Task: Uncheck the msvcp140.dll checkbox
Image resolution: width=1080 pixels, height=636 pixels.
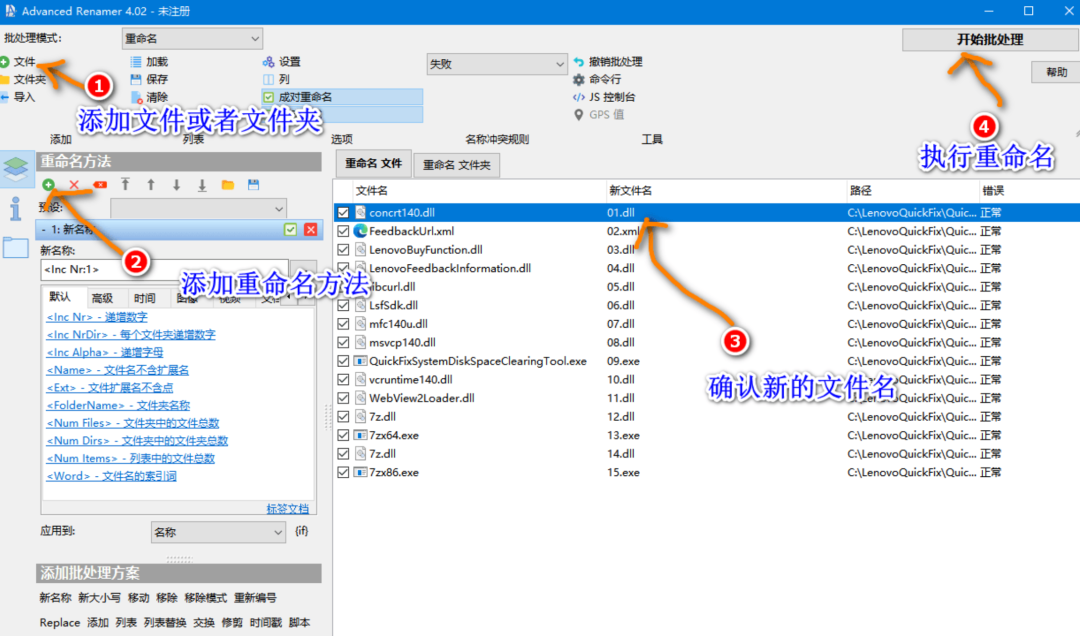Action: pyautogui.click(x=343, y=342)
